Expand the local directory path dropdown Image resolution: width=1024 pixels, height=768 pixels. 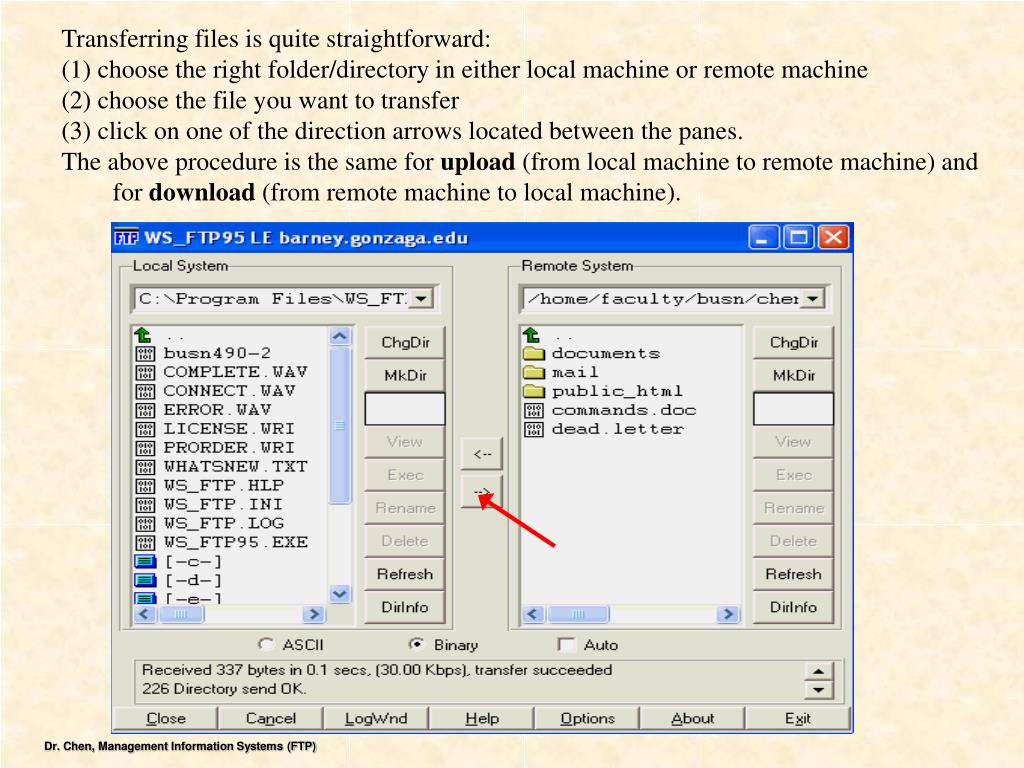click(422, 299)
